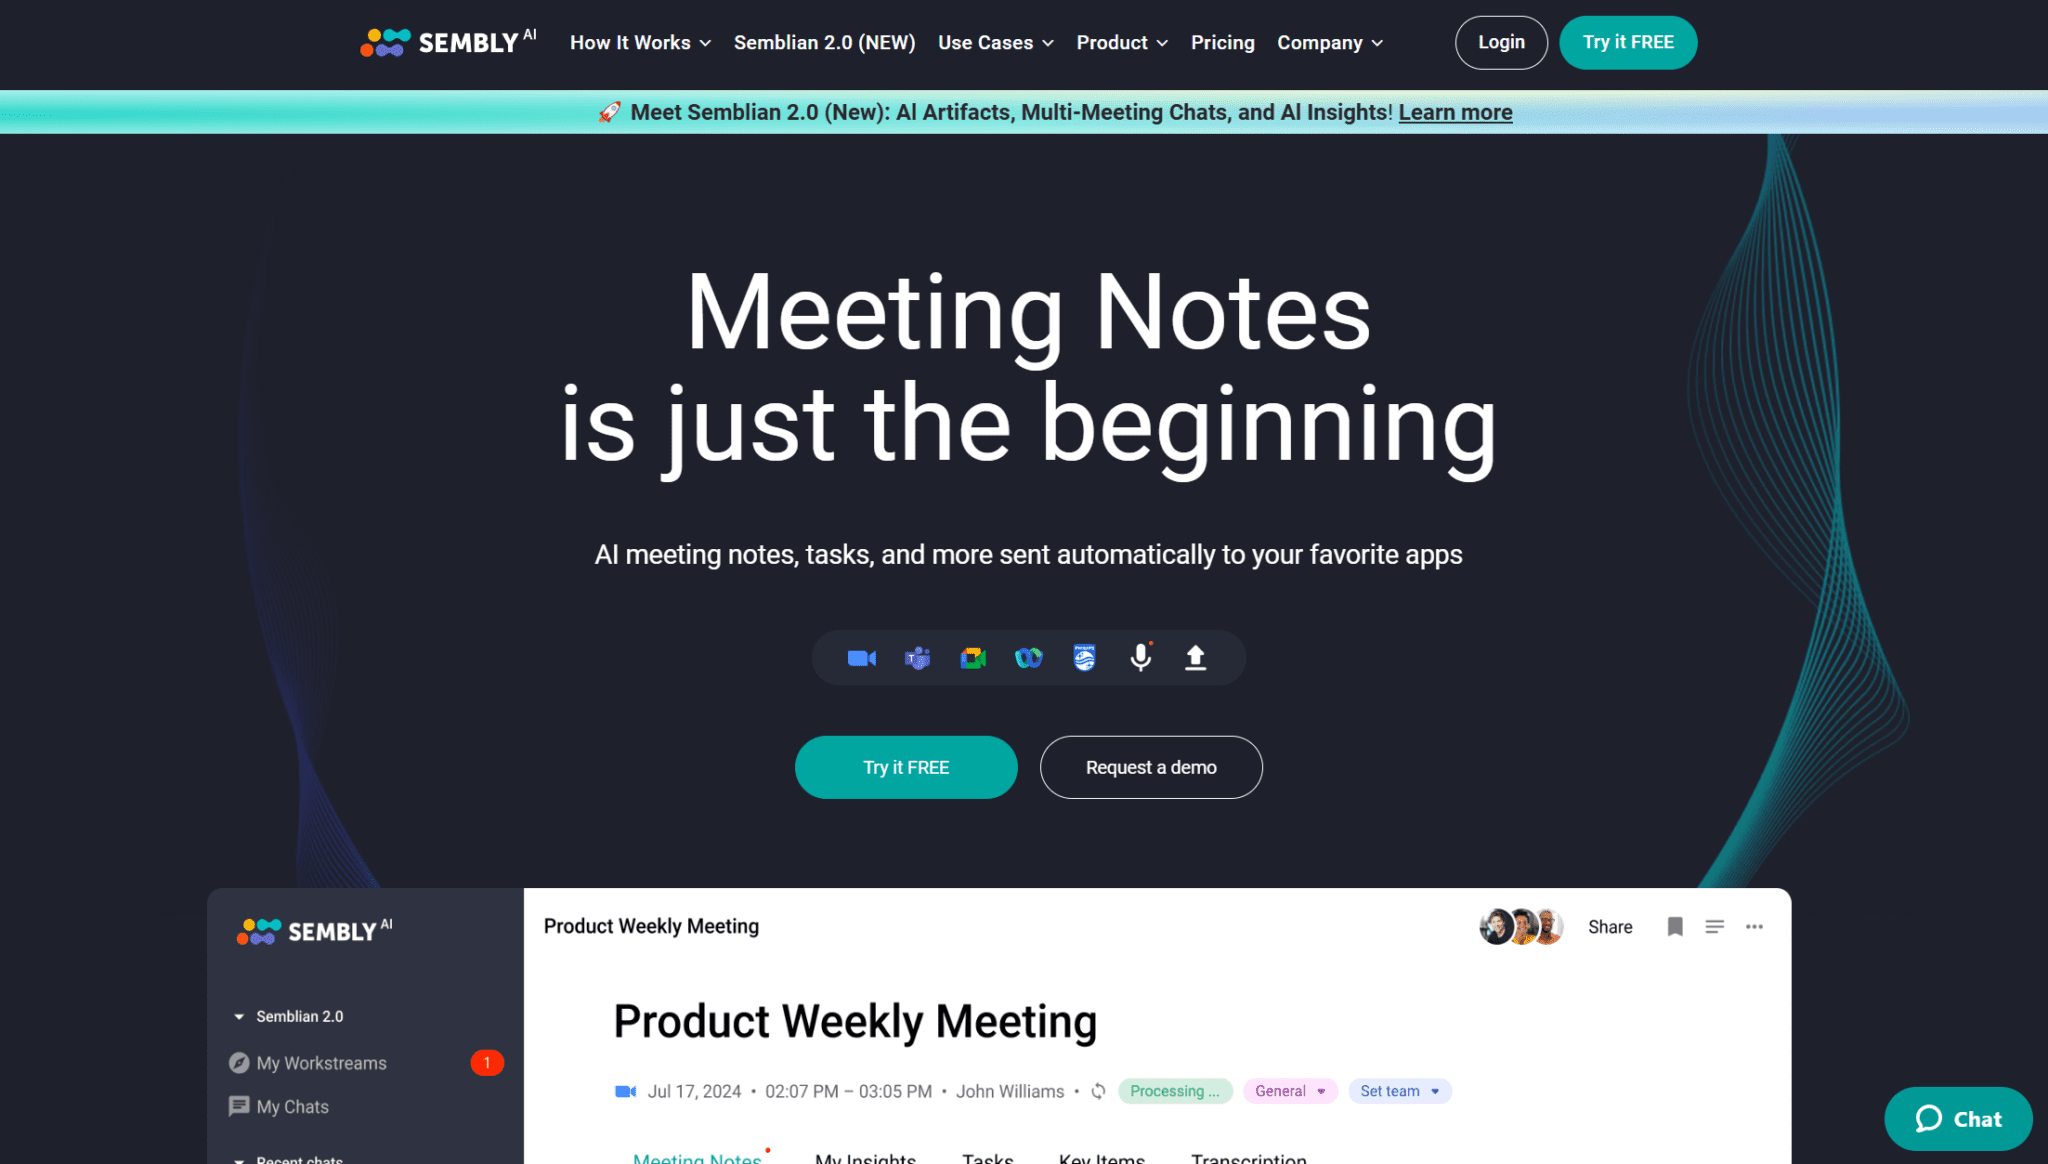2048x1164 pixels.
Task: Click the Microsoft Teams icon
Action: pyautogui.click(x=916, y=657)
